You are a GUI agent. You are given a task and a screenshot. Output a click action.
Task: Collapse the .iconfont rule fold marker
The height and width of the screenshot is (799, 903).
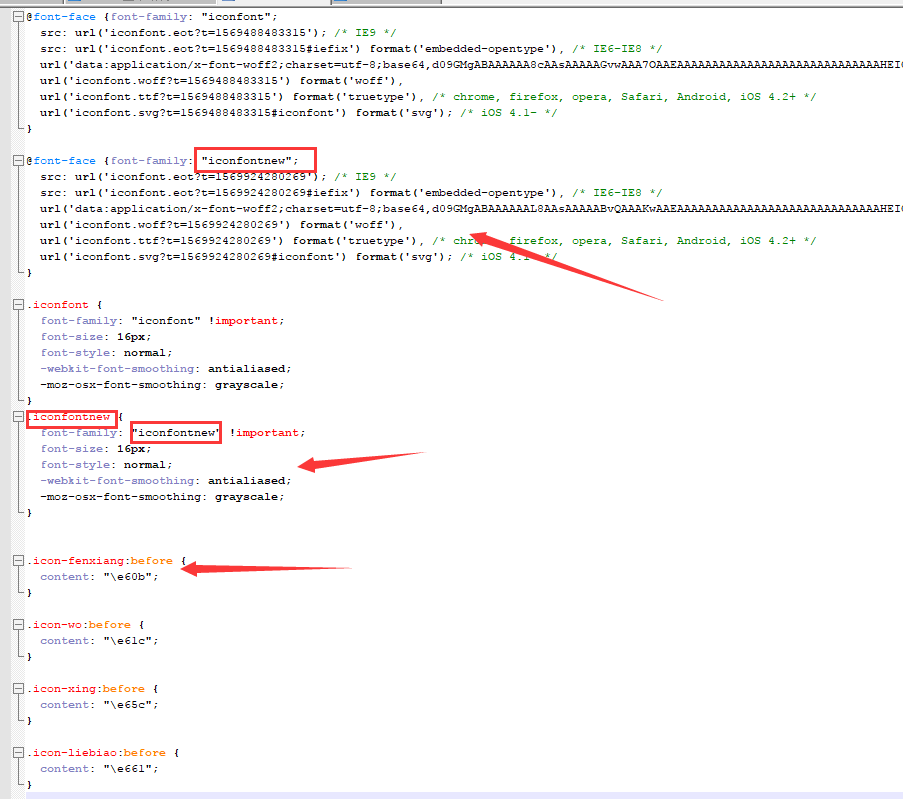18,305
